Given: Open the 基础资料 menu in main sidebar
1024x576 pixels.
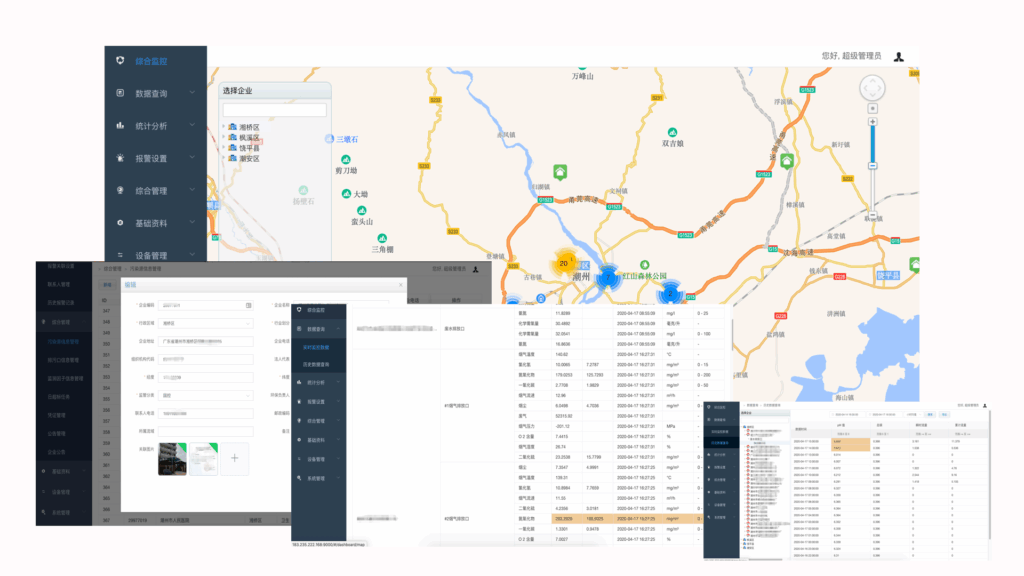Looking at the screenshot, I should click(150, 223).
